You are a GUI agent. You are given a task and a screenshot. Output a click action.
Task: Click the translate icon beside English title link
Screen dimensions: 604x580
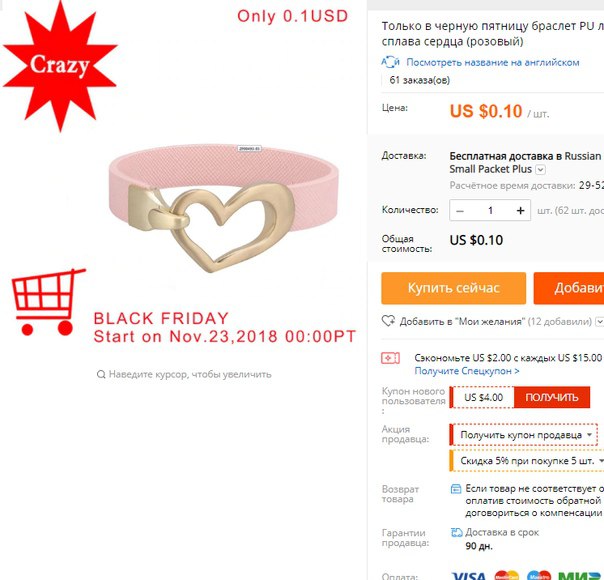(390, 62)
